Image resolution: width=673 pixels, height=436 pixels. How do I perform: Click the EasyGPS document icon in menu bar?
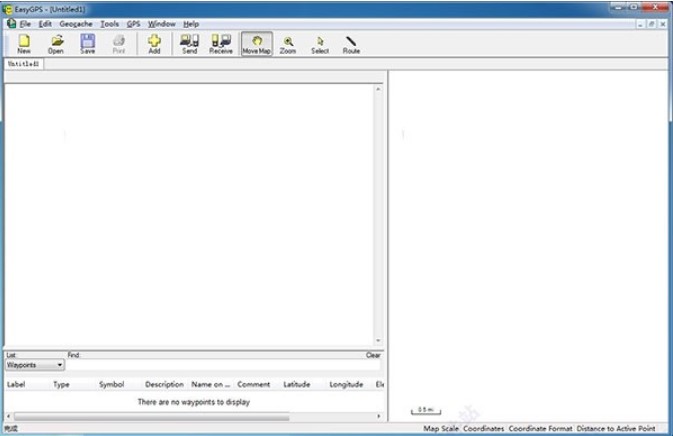click(11, 24)
